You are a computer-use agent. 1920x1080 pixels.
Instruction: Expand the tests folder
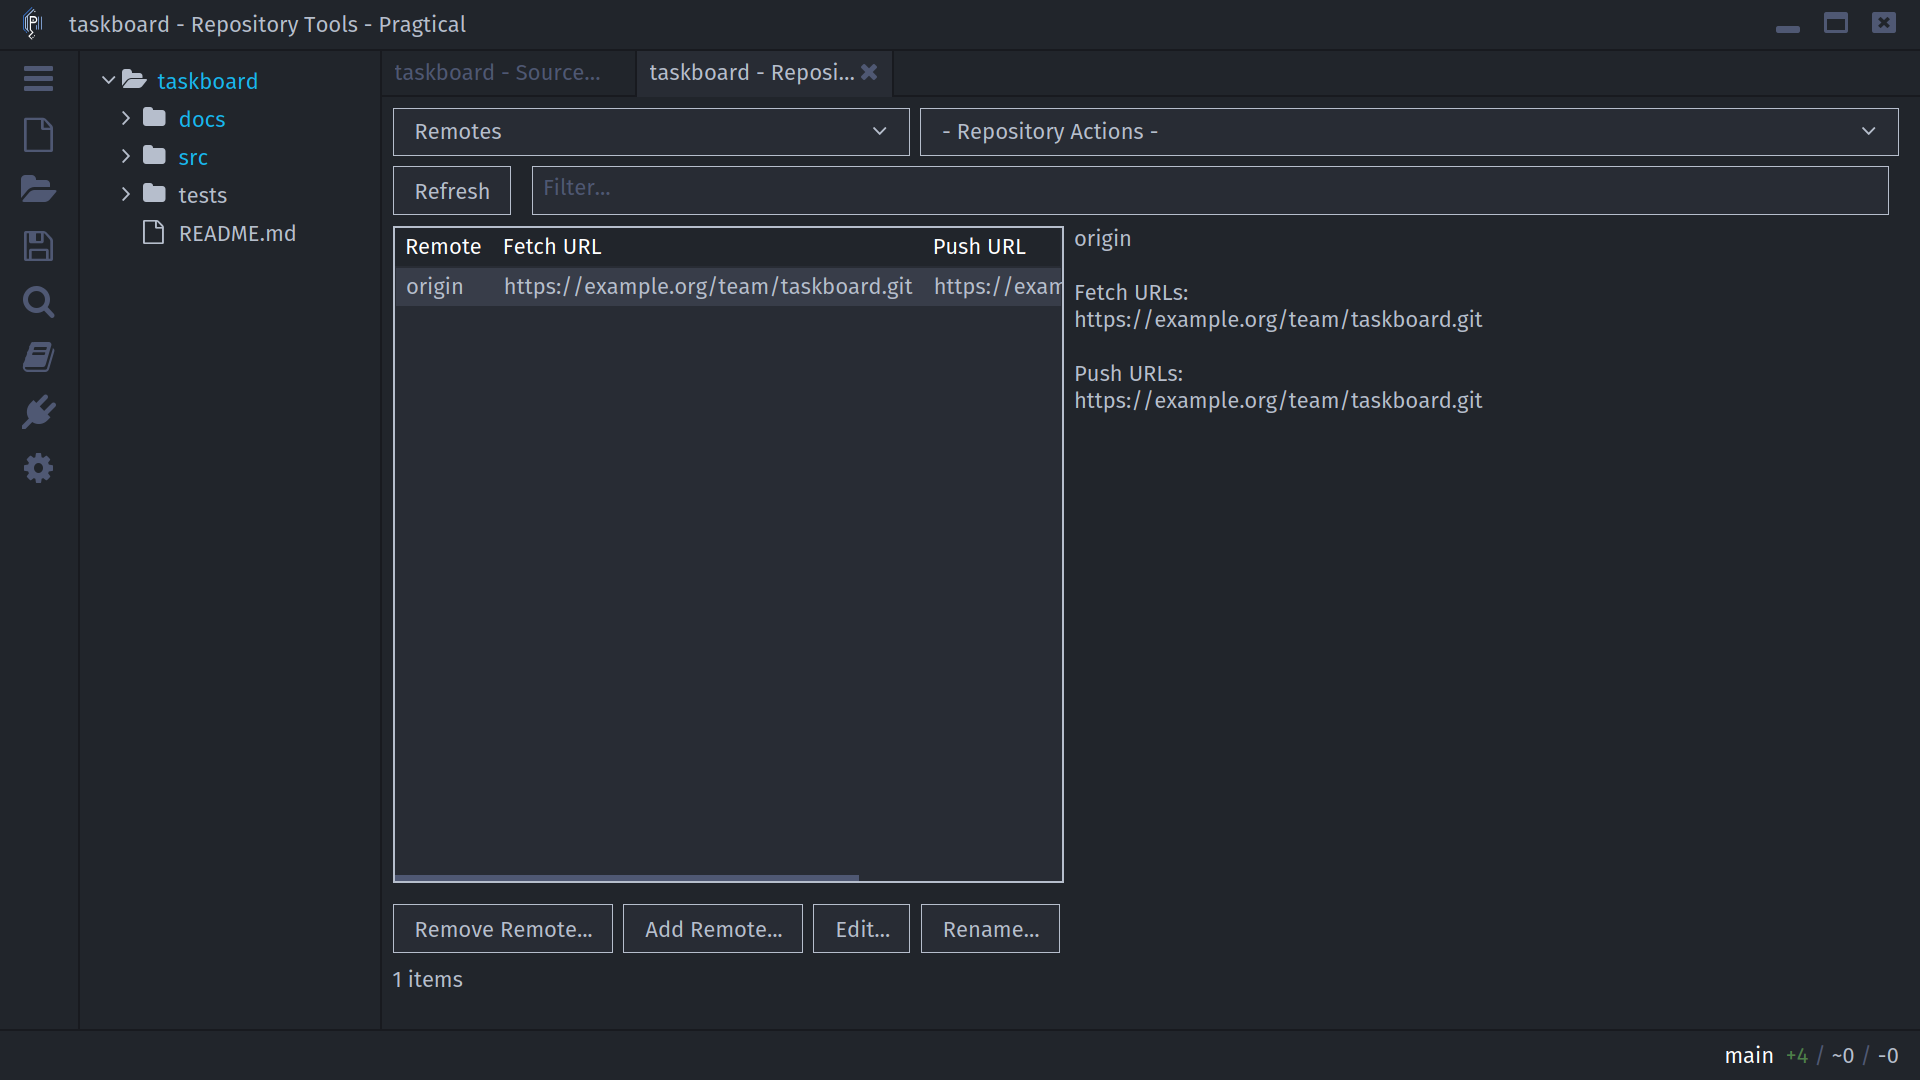pos(125,194)
